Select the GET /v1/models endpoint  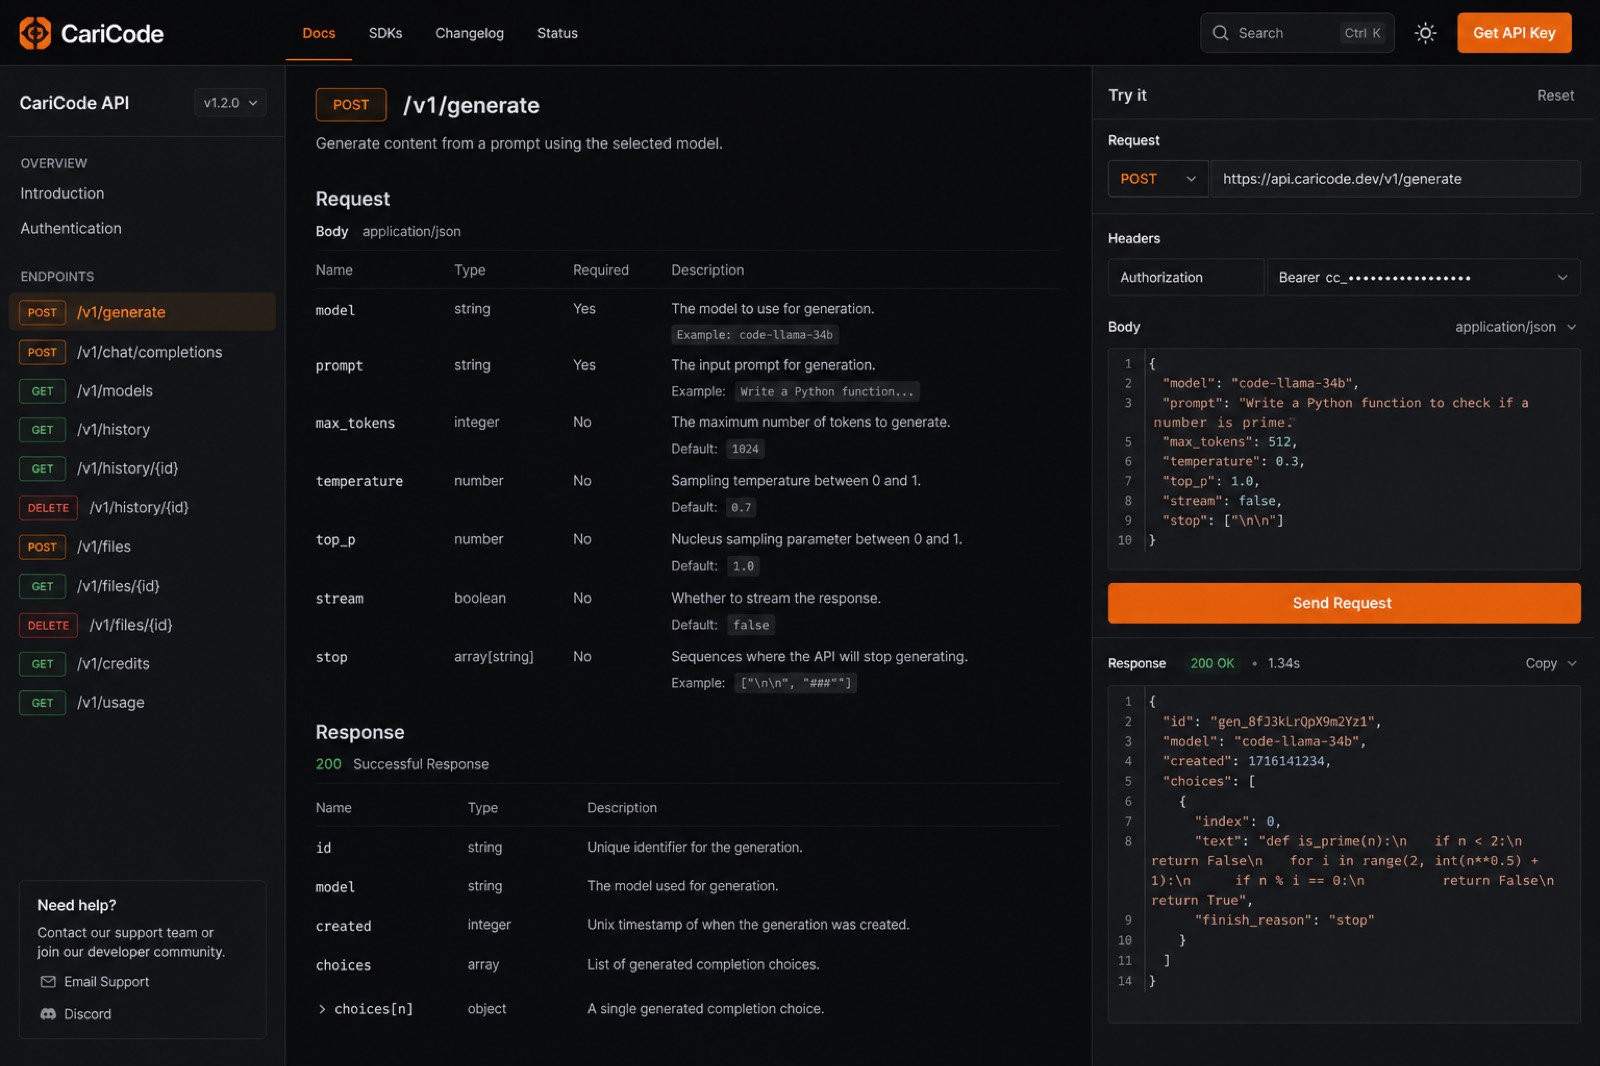142,391
